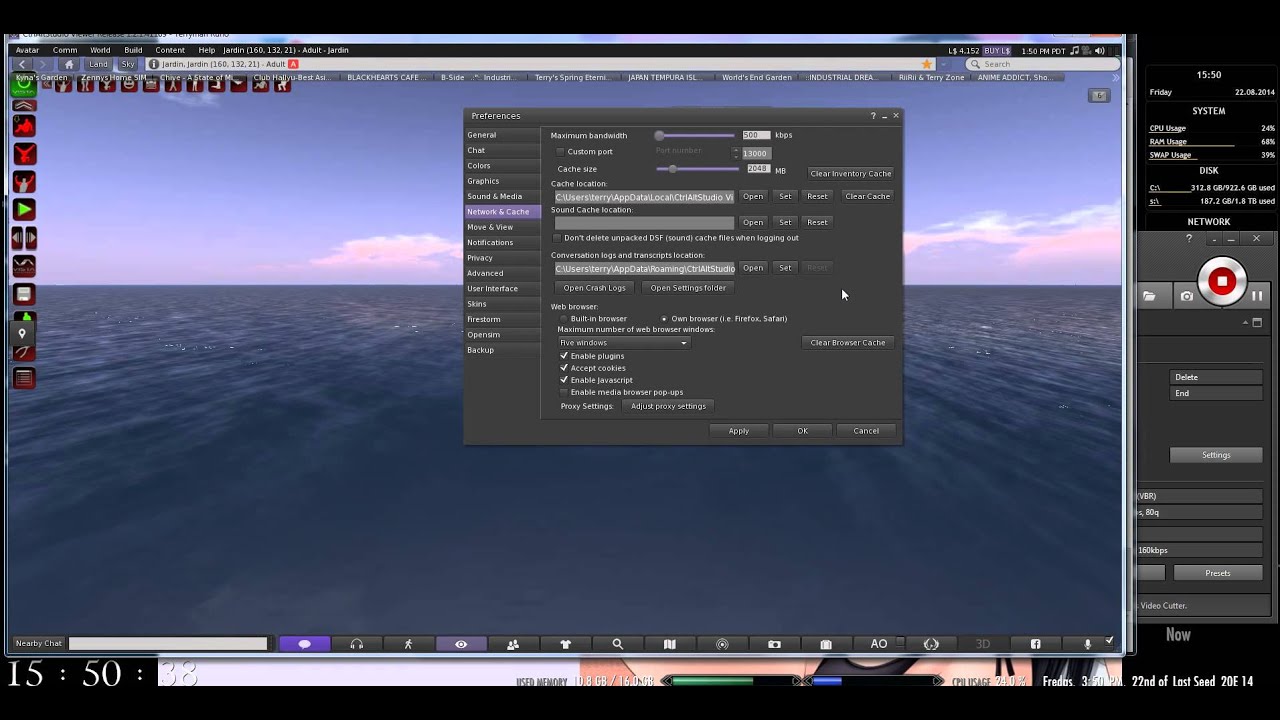Select the Built-in browser radio option
Image resolution: width=1280 pixels, height=720 pixels.
click(563, 319)
